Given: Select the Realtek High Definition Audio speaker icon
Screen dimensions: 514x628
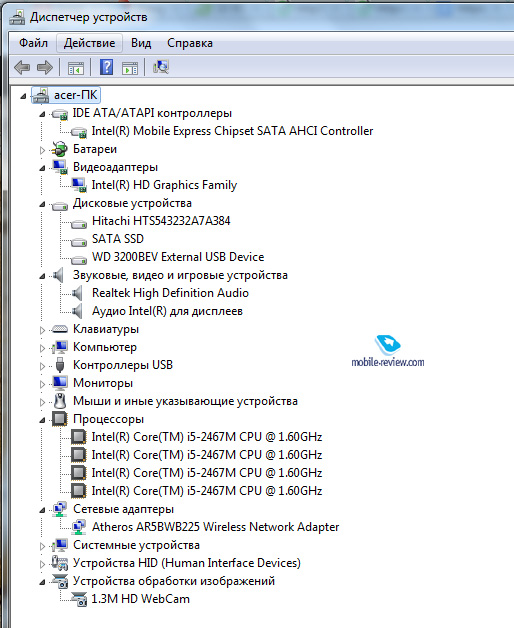Looking at the screenshot, I should (77, 293).
